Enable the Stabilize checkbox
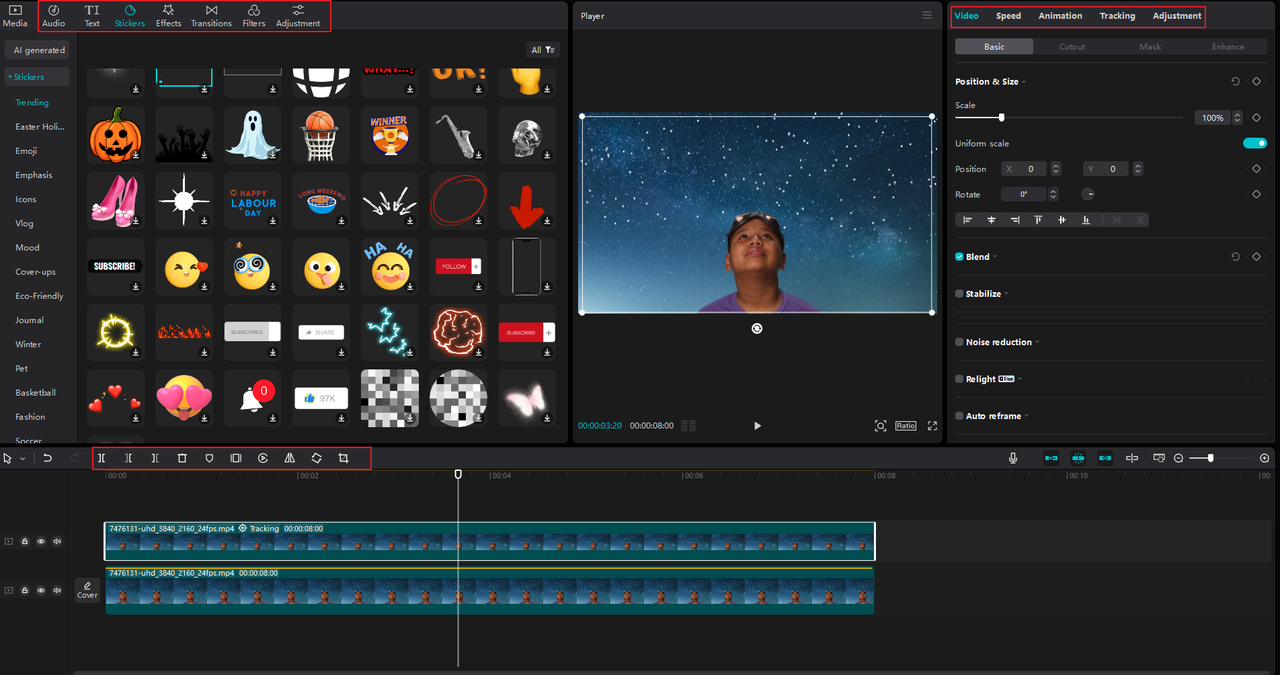The width and height of the screenshot is (1280, 675). point(959,294)
